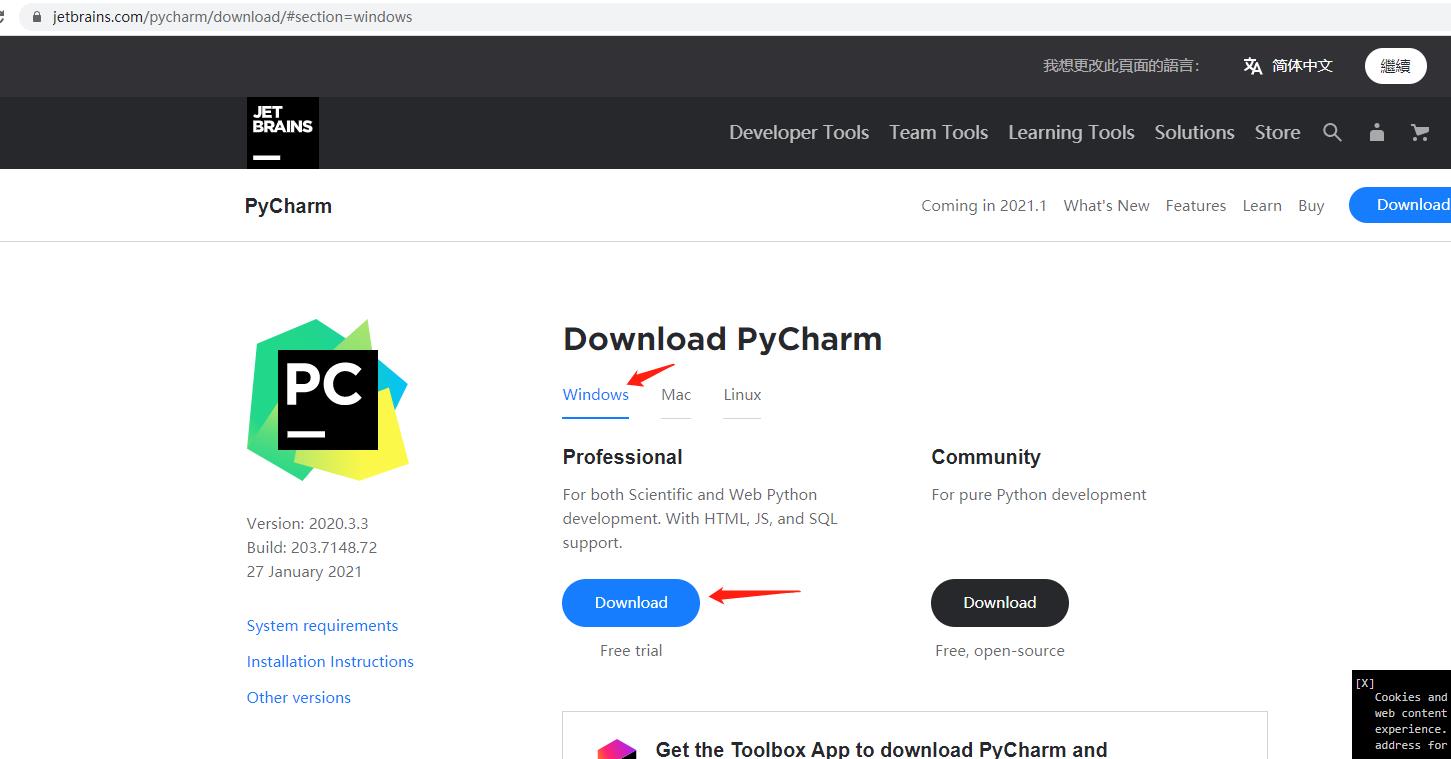Open the Features link
The width and height of the screenshot is (1451, 759).
1196,205
